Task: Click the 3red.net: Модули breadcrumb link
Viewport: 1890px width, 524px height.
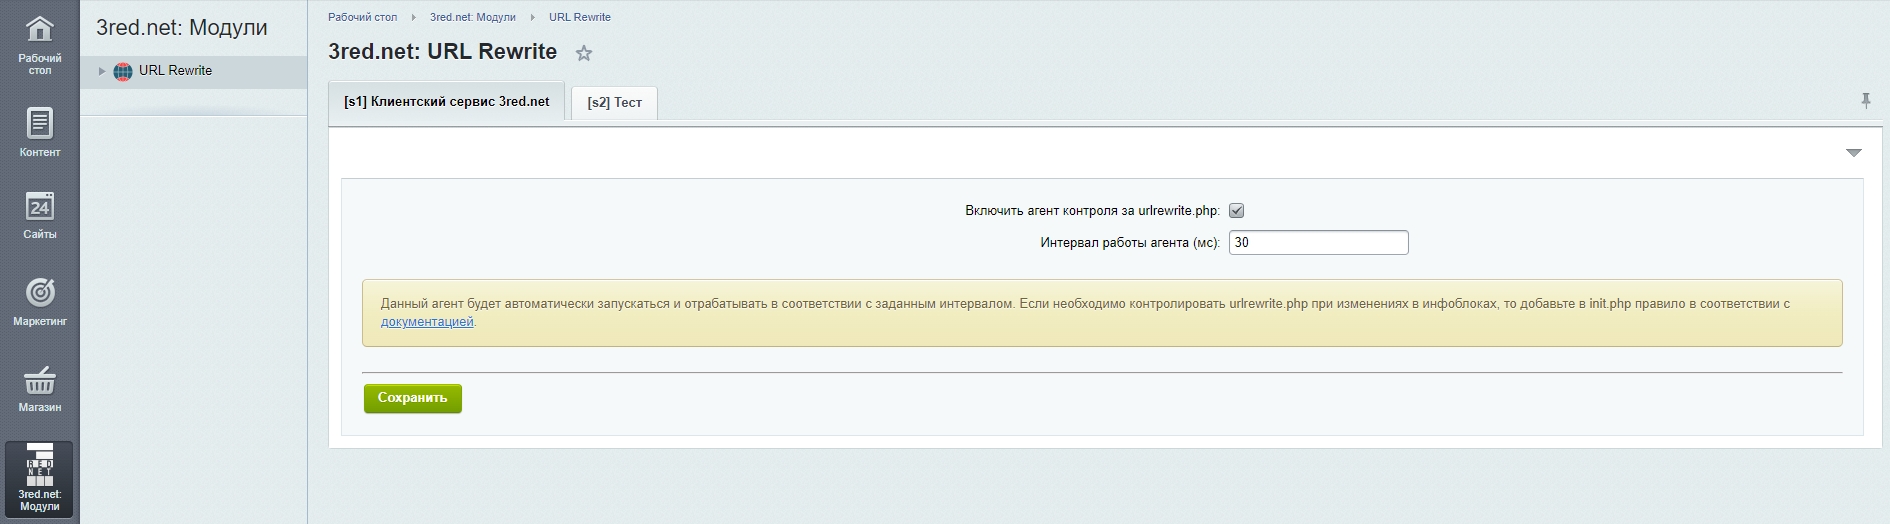Action: [472, 17]
